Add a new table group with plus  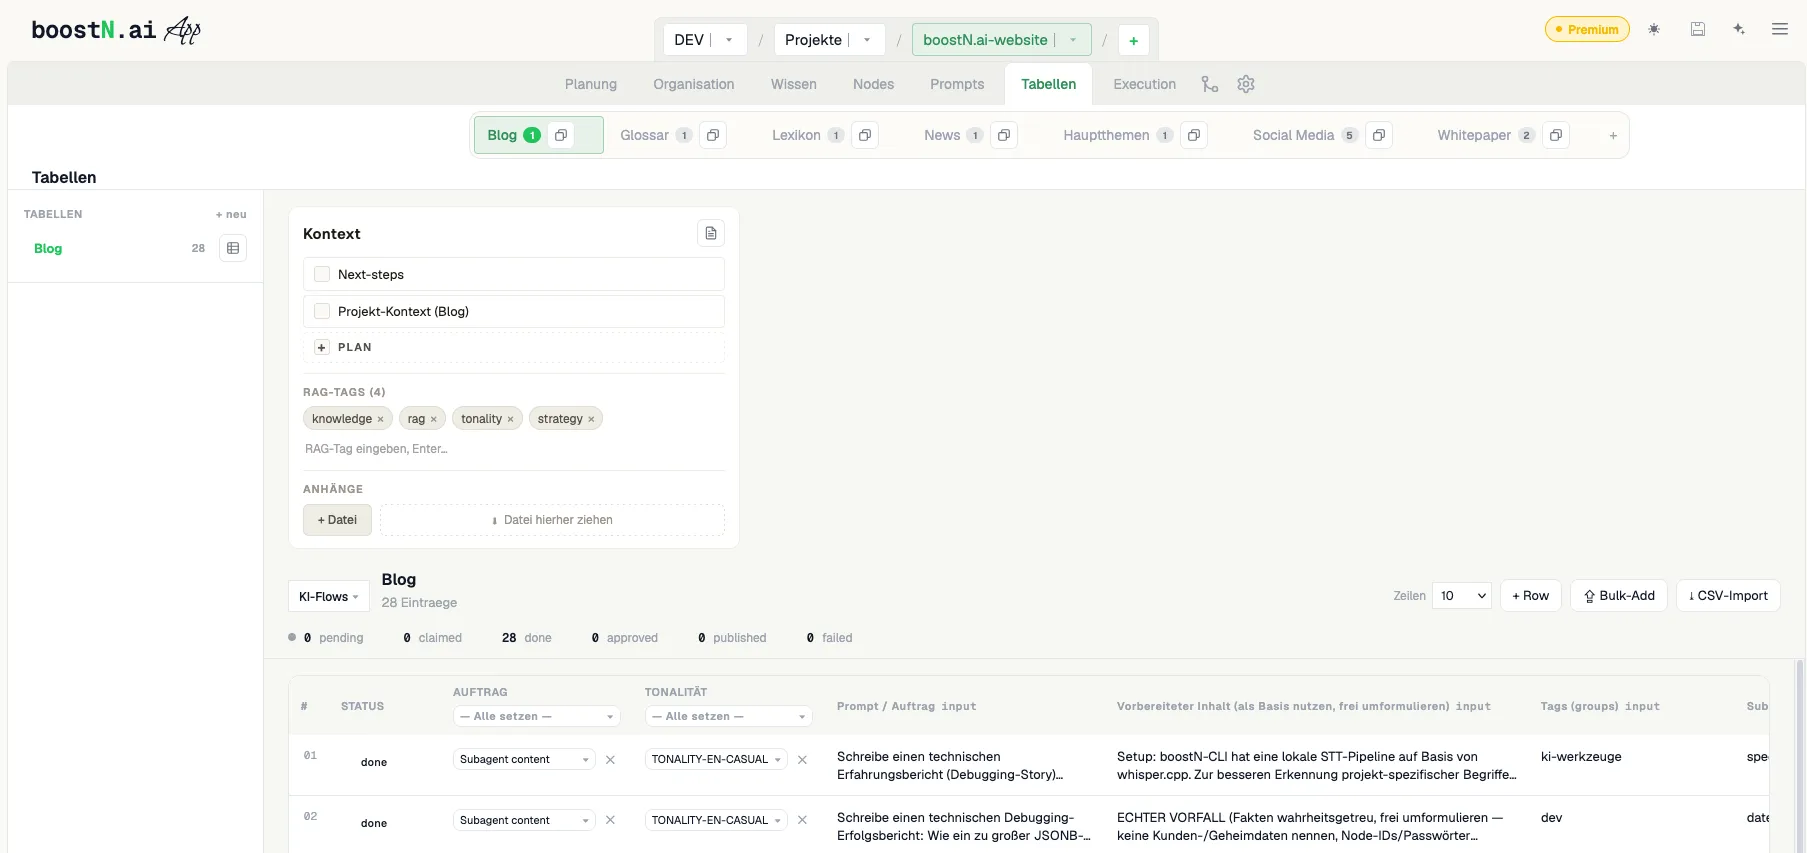(1613, 135)
